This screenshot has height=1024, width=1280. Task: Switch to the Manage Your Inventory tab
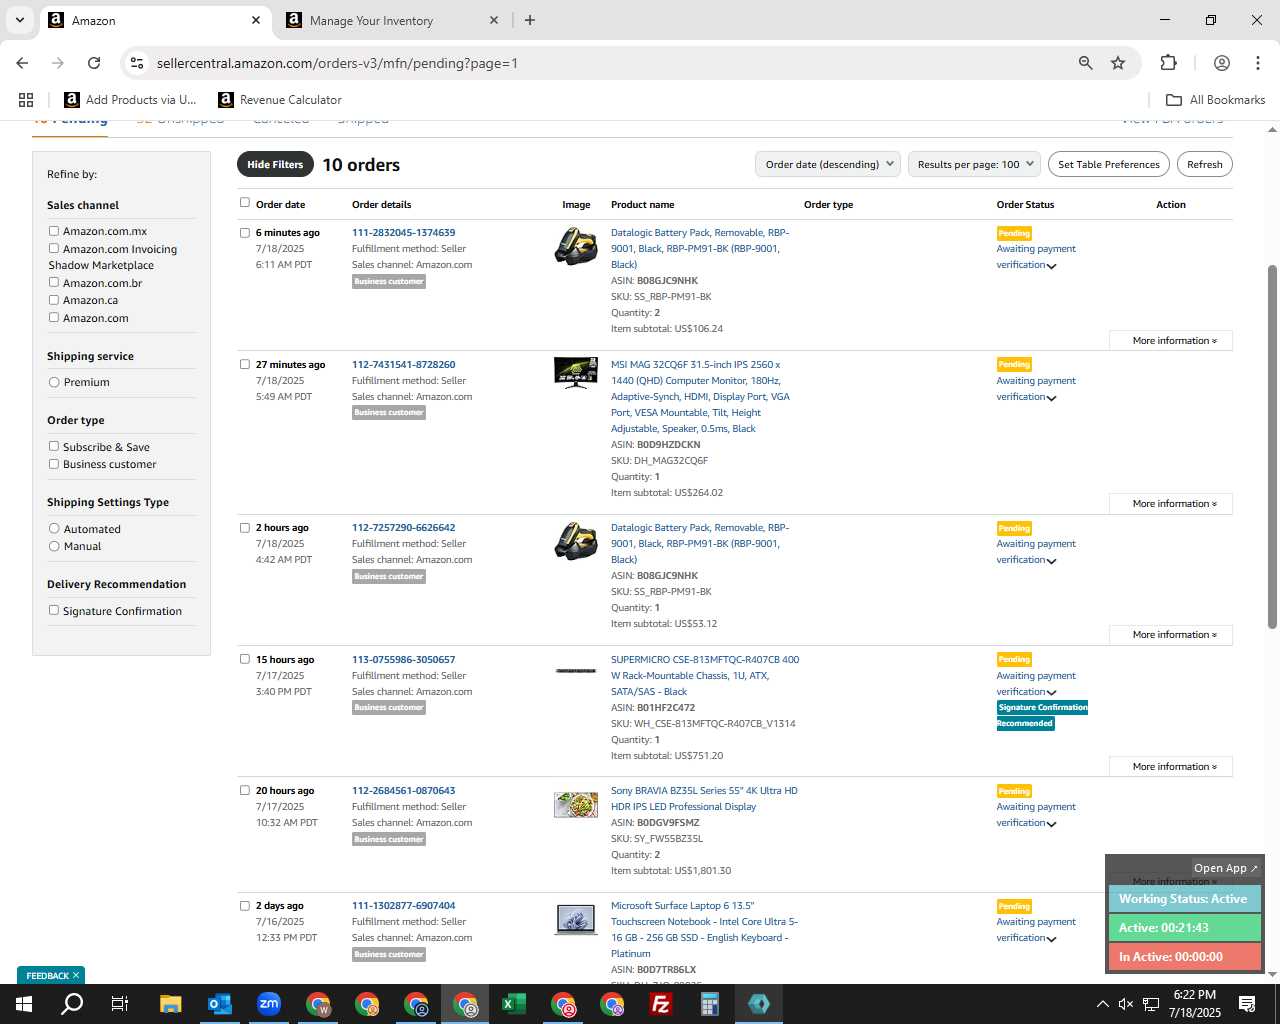pyautogui.click(x=393, y=20)
